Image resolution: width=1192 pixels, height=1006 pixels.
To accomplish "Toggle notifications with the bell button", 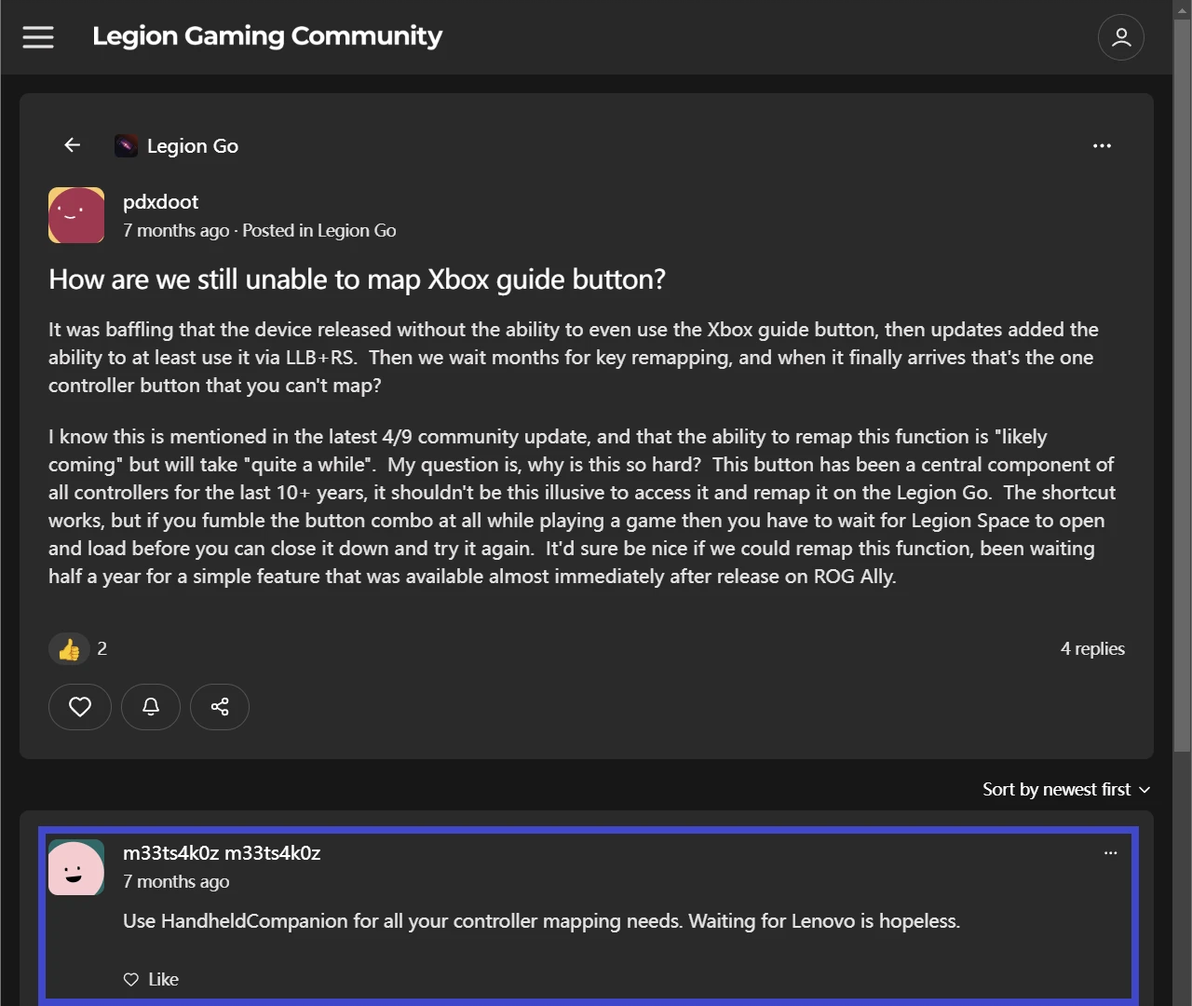I will click(151, 707).
